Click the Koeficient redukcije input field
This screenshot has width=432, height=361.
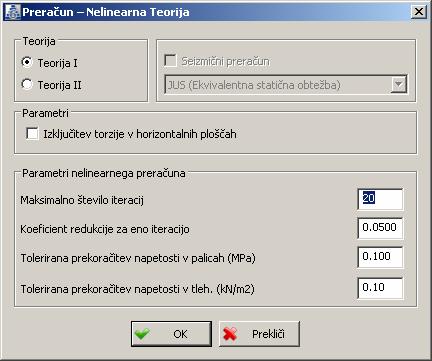380,228
